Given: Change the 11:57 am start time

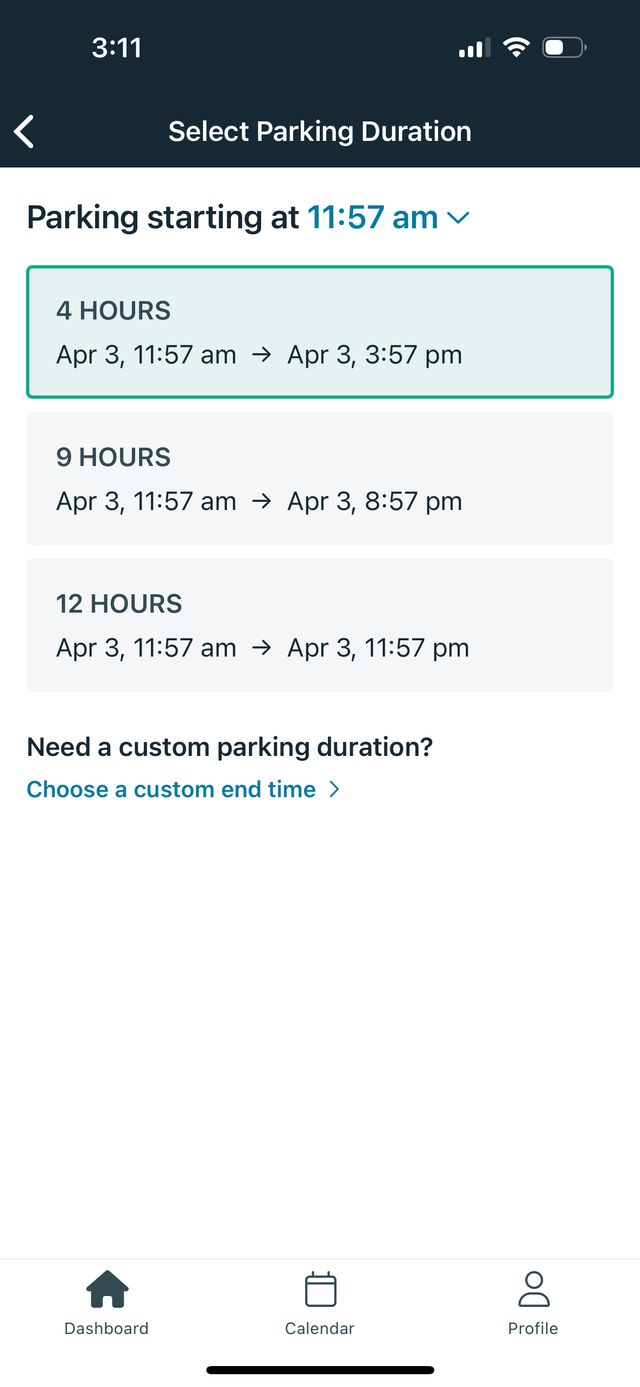Looking at the screenshot, I should (x=373, y=217).
